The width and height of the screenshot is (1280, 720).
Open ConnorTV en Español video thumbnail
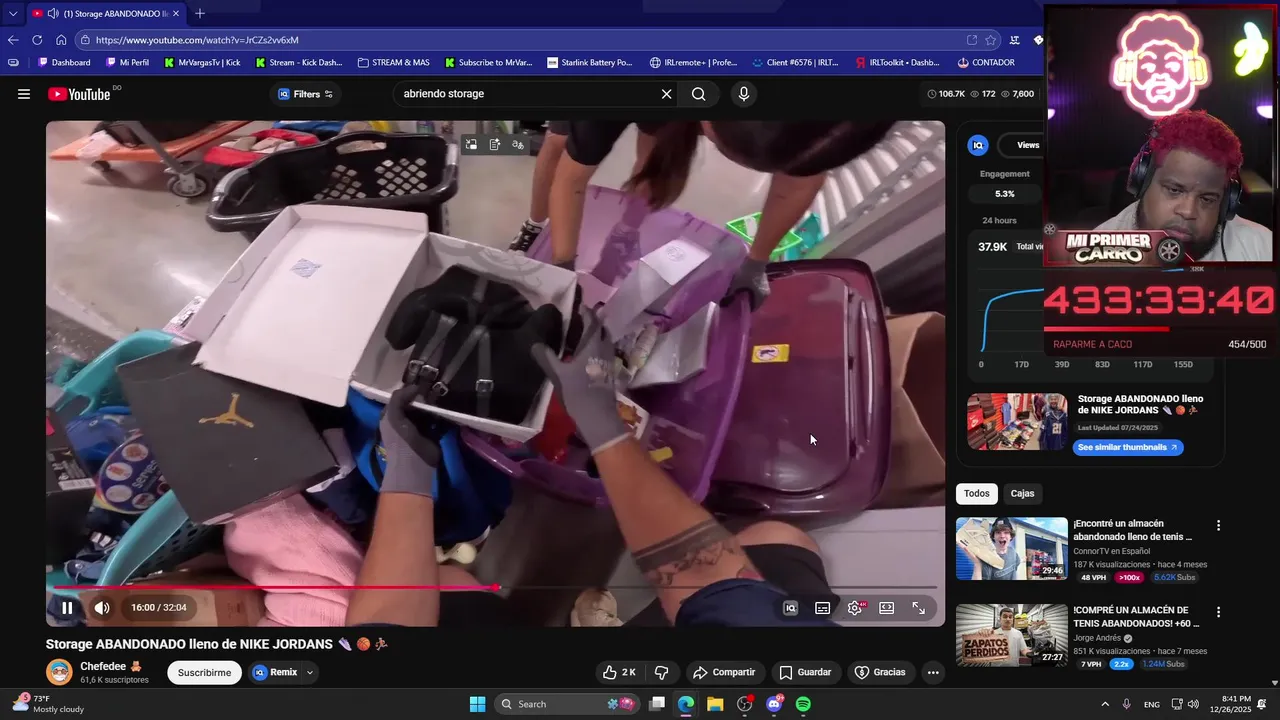click(1012, 548)
